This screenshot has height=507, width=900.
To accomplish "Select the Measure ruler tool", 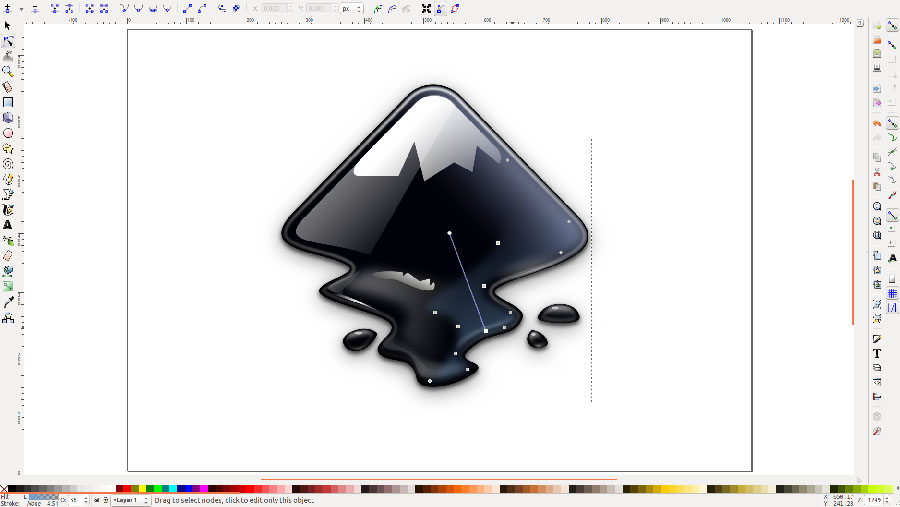I will (7, 87).
